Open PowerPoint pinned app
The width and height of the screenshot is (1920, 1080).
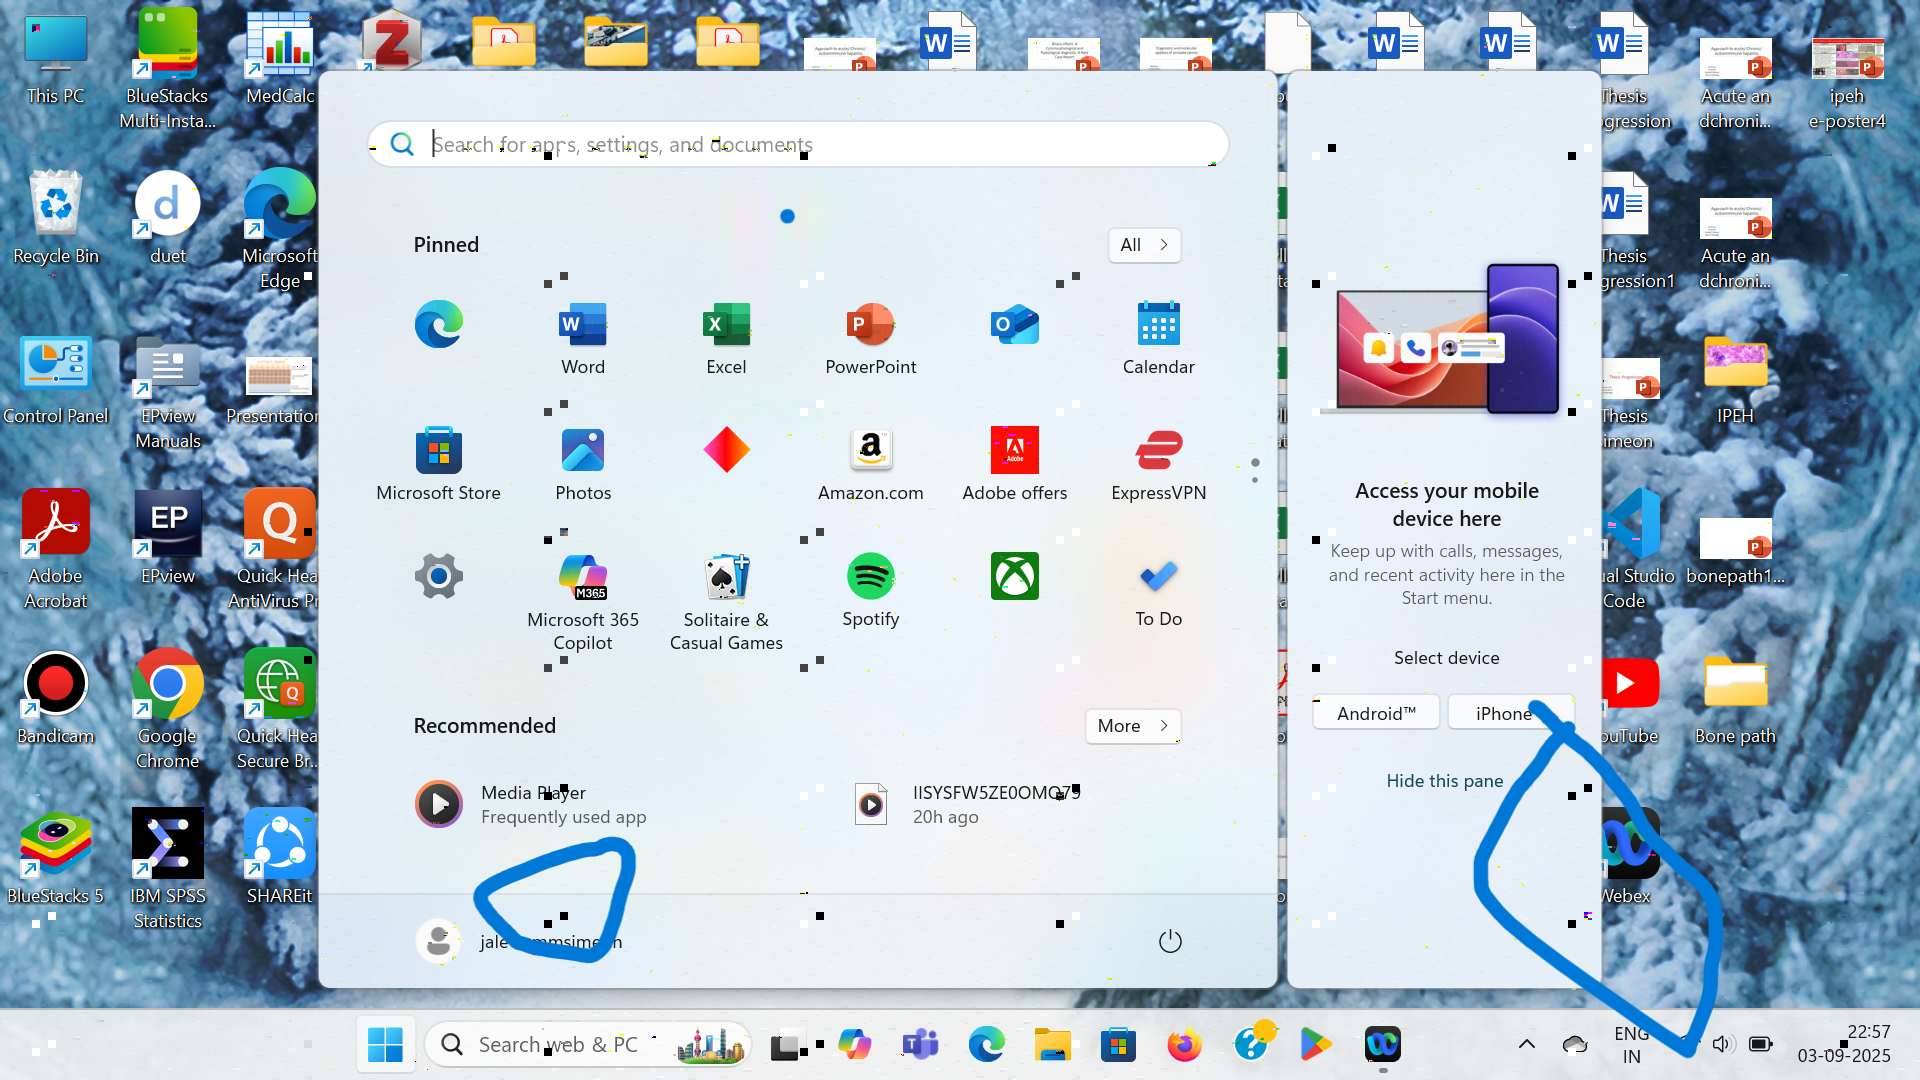point(870,337)
